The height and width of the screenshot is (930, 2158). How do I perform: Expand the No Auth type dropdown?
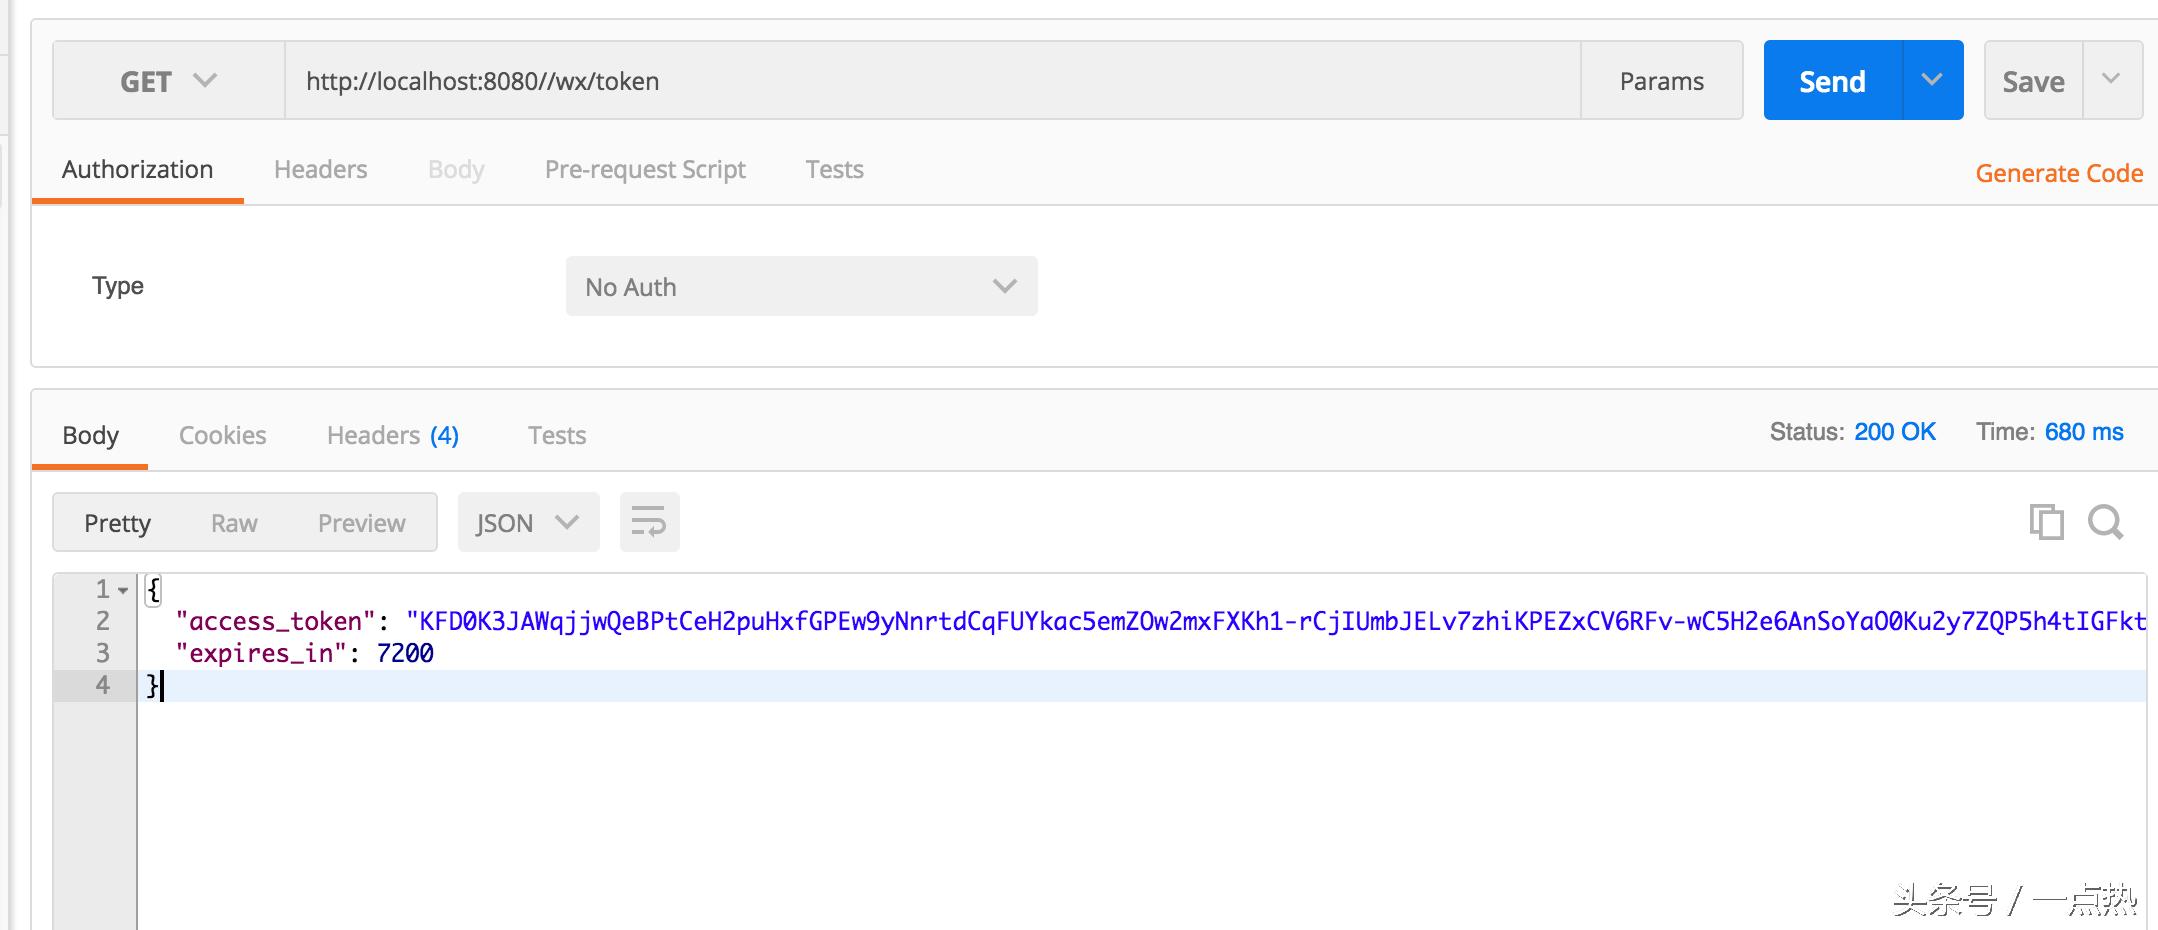pos(801,287)
